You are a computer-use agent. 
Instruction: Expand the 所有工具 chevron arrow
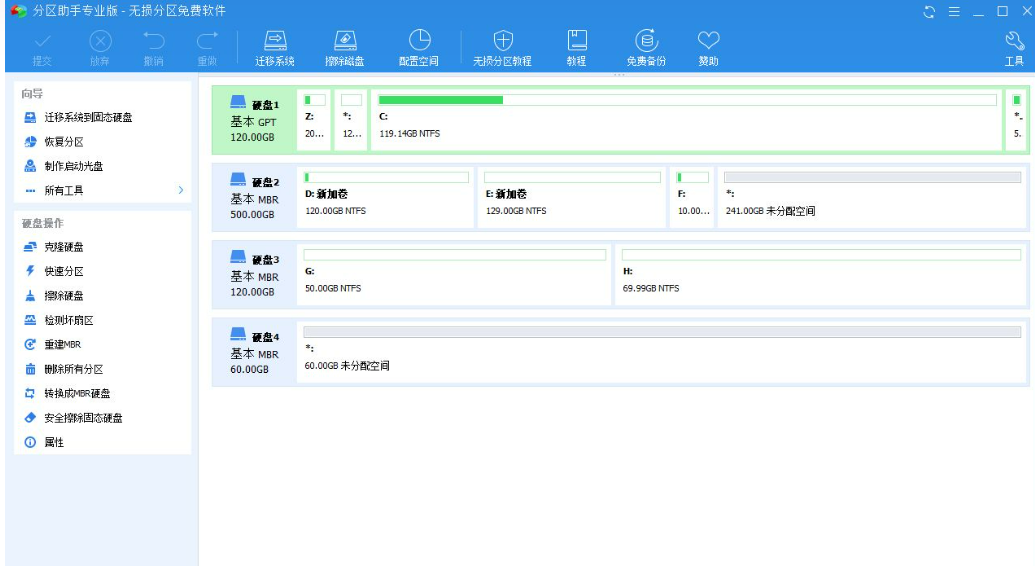(180, 190)
